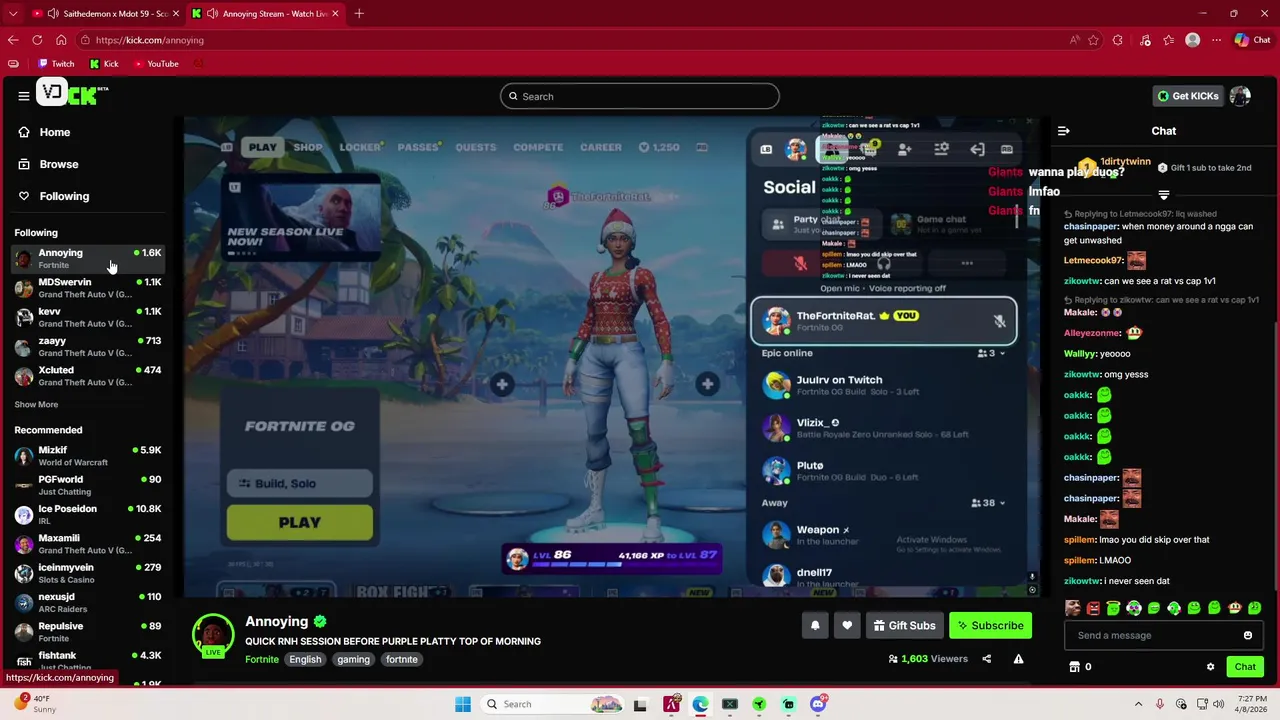Click Read aloud icon in address bar
This screenshot has height=720, width=1280.
tap(1075, 40)
